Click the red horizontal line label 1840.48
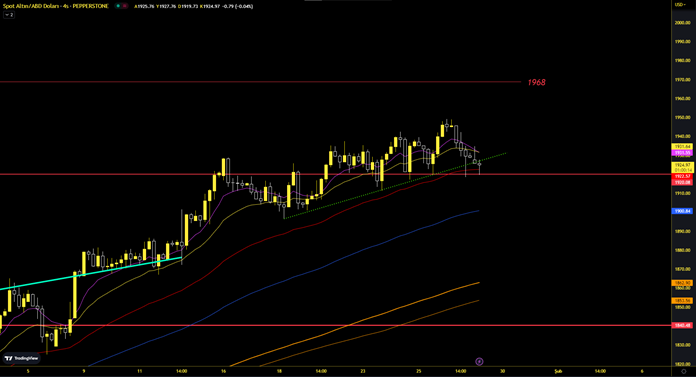This screenshot has width=696, height=377. click(682, 325)
